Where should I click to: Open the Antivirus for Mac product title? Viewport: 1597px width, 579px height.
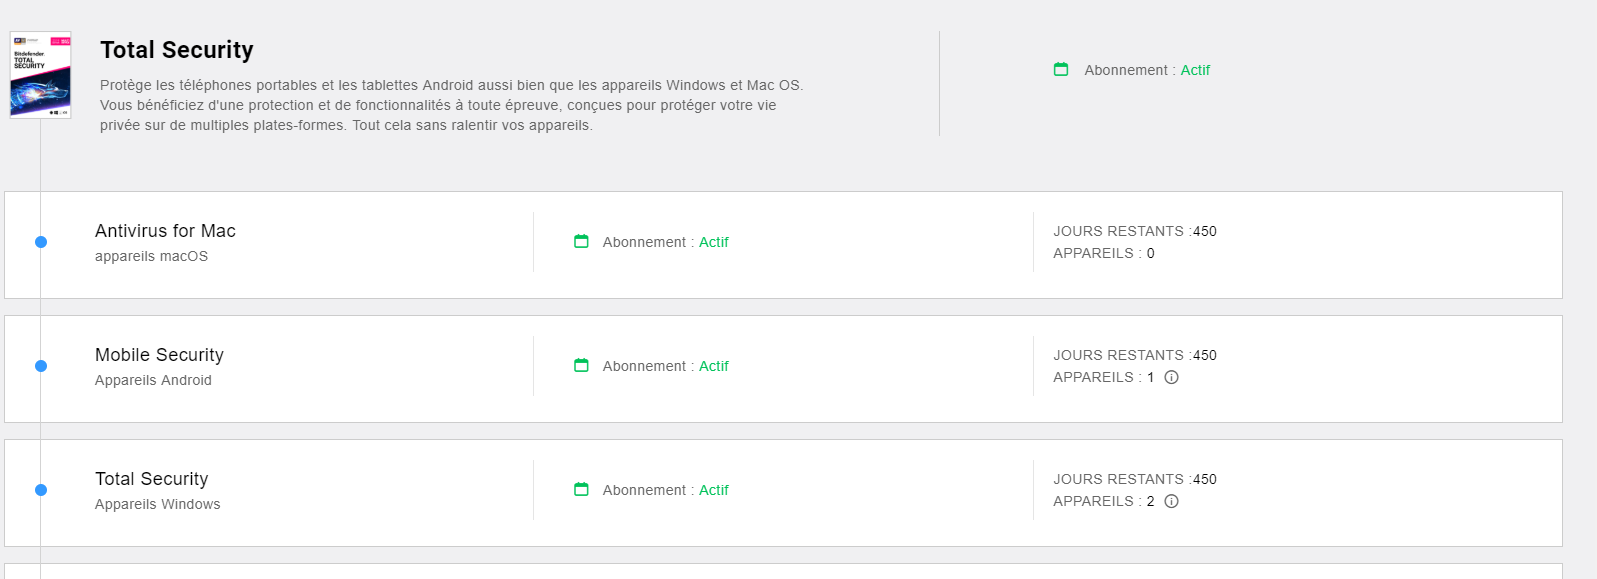click(165, 231)
